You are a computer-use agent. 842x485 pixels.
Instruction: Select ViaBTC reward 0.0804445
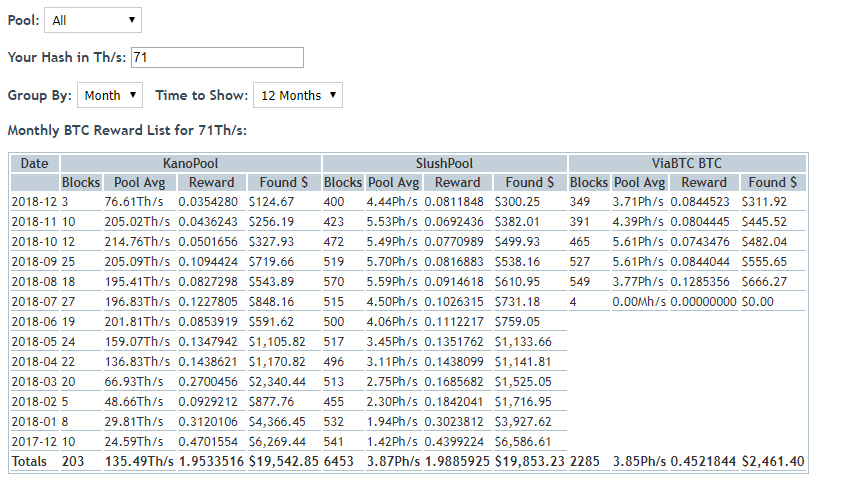point(700,222)
